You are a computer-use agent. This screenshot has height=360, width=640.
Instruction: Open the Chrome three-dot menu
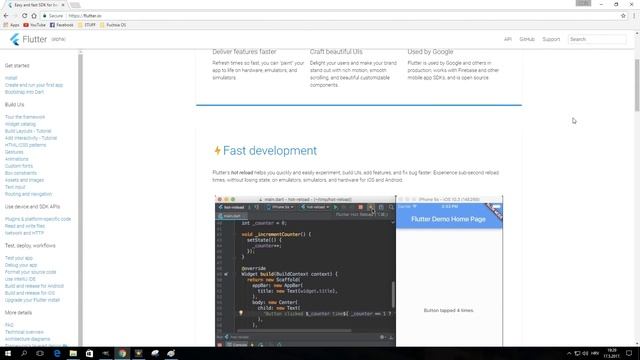click(x=634, y=16)
